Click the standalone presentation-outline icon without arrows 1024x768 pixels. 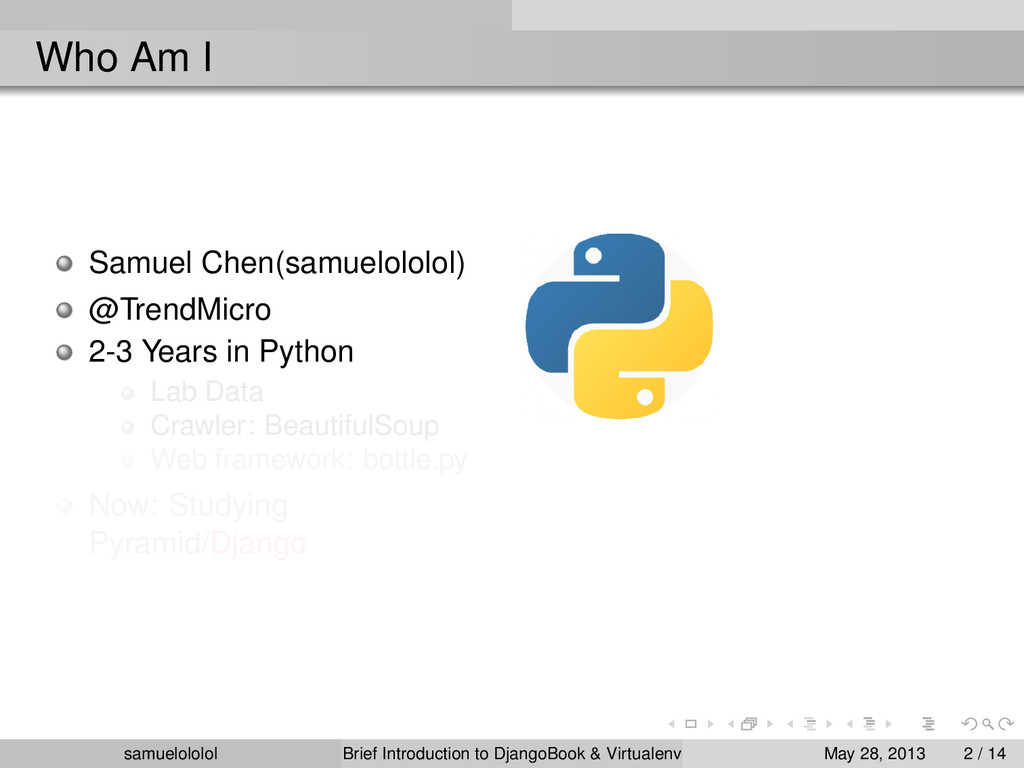point(929,724)
